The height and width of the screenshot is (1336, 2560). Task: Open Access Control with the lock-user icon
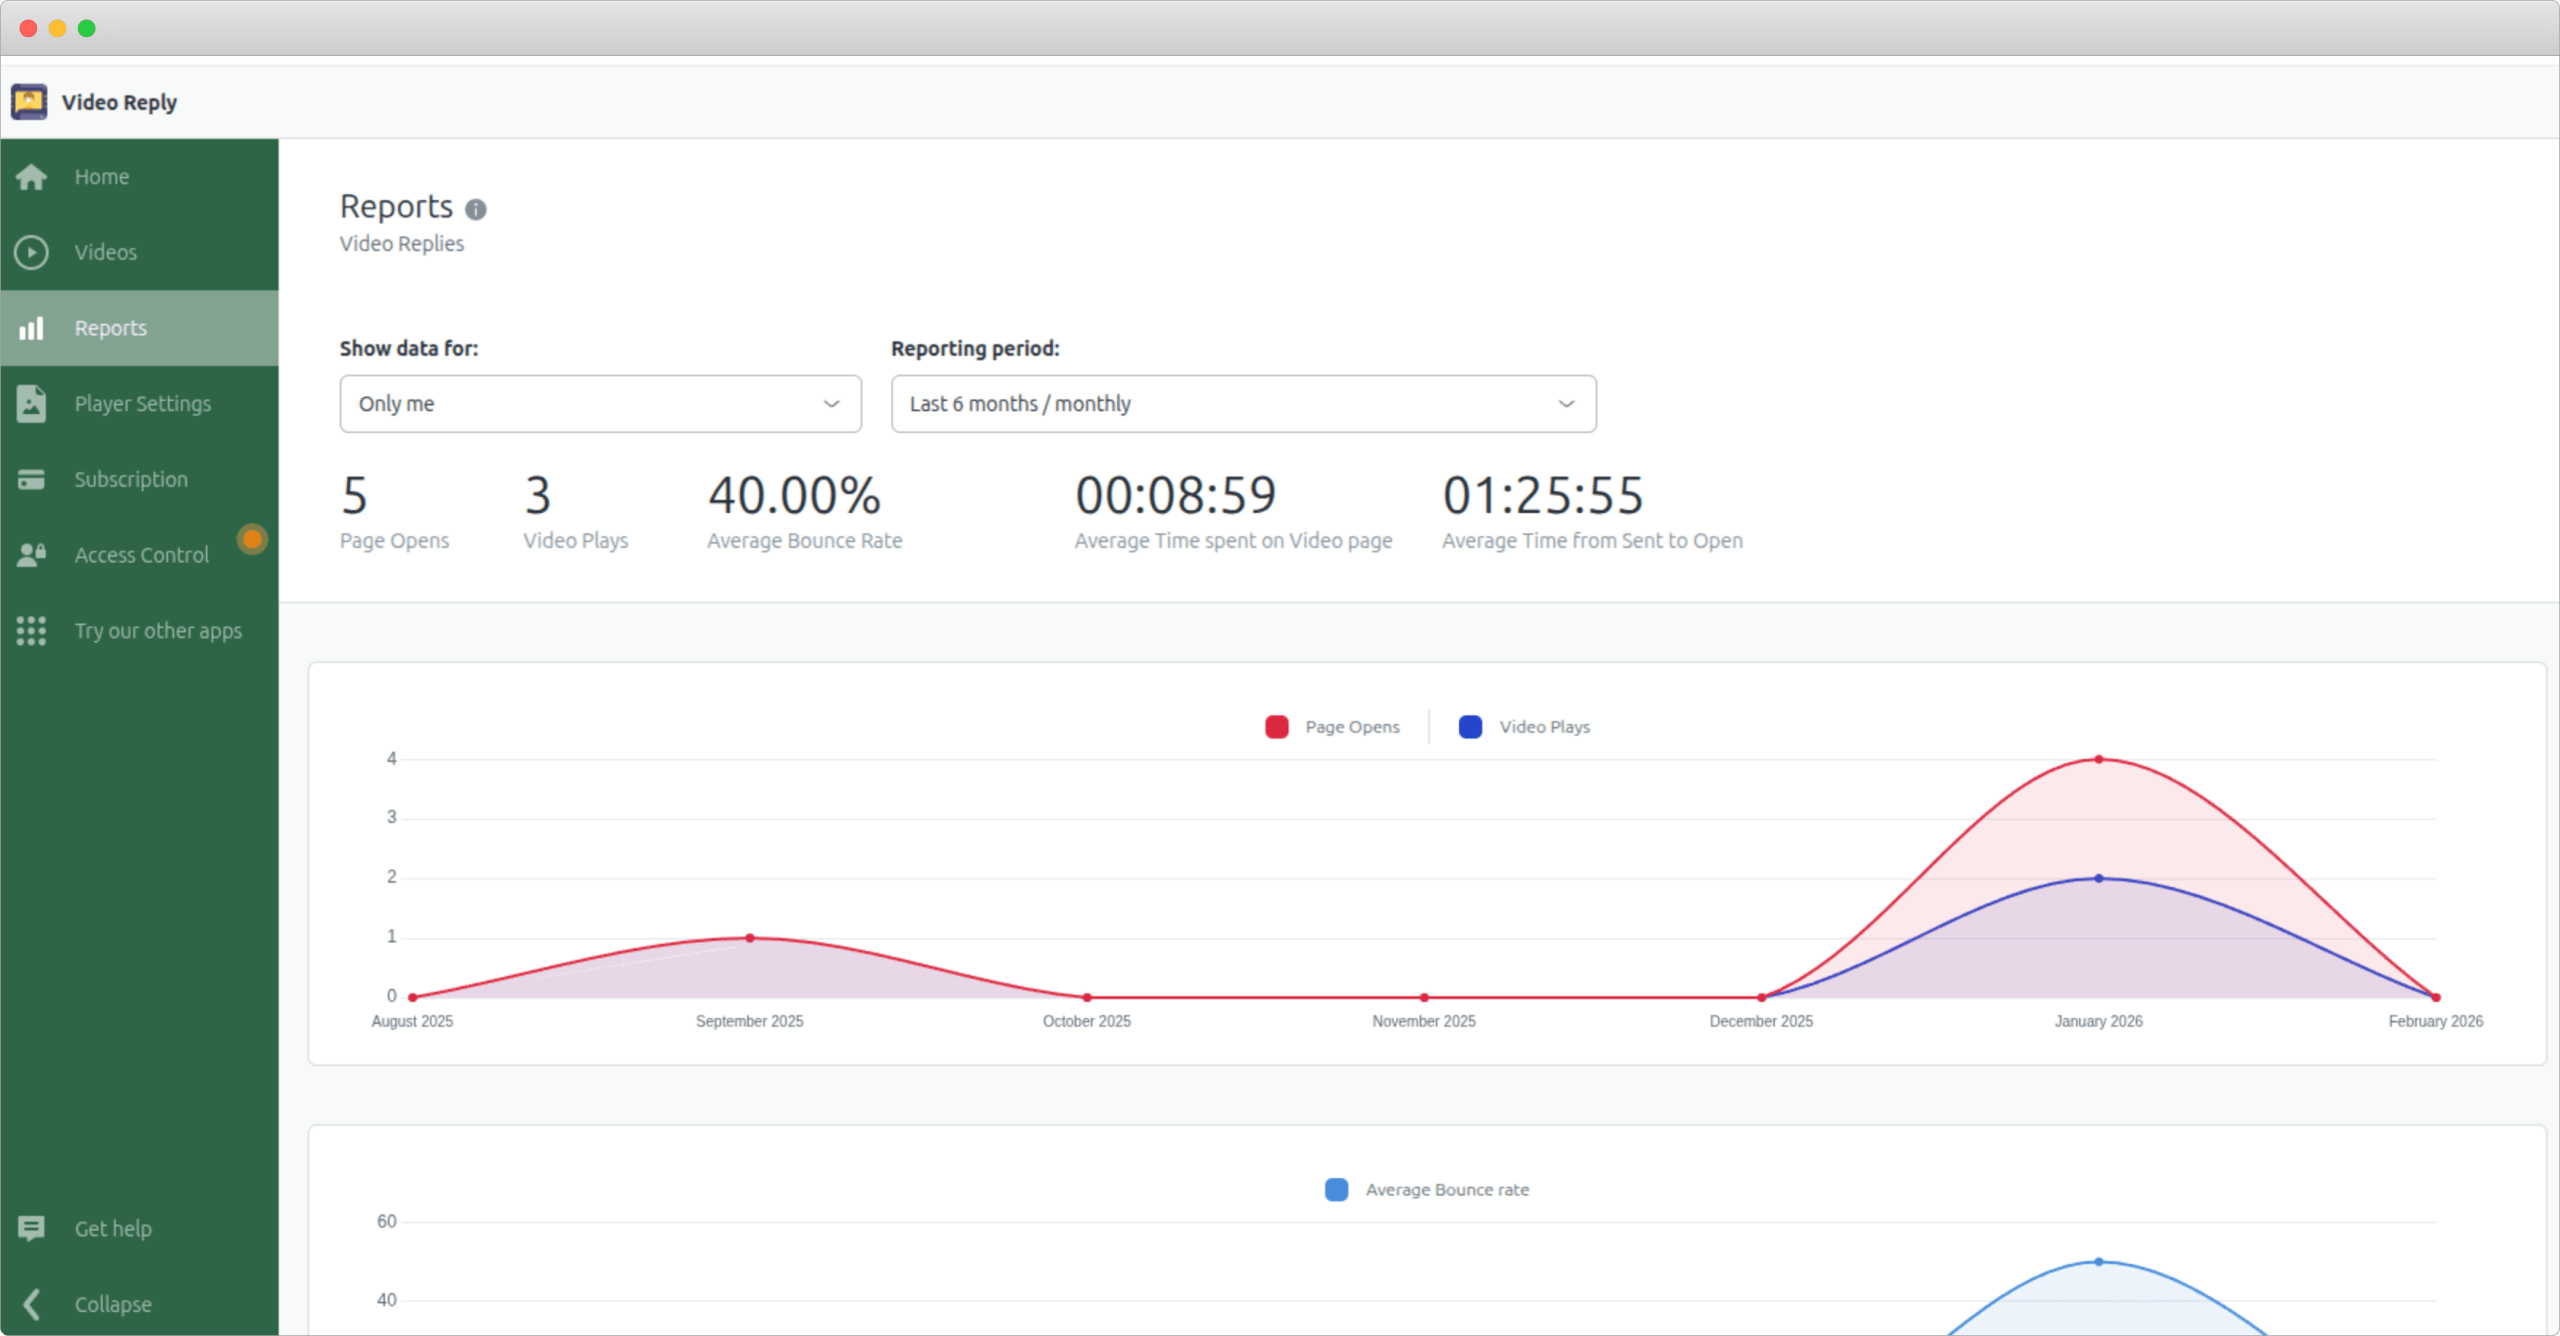click(31, 554)
